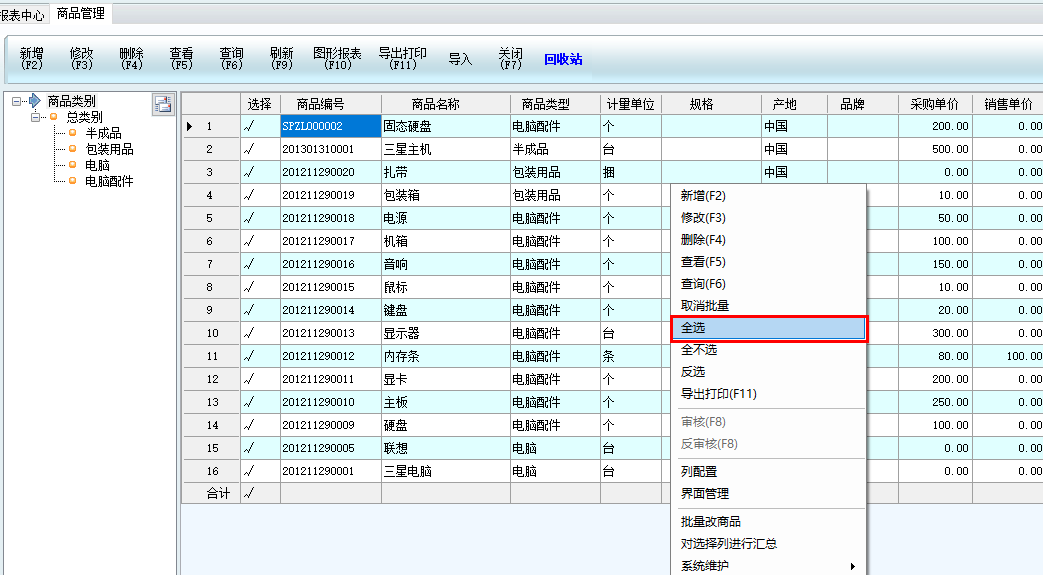
Task: Click 导出打印 (F11) in the toolbar
Action: (x=402, y=58)
